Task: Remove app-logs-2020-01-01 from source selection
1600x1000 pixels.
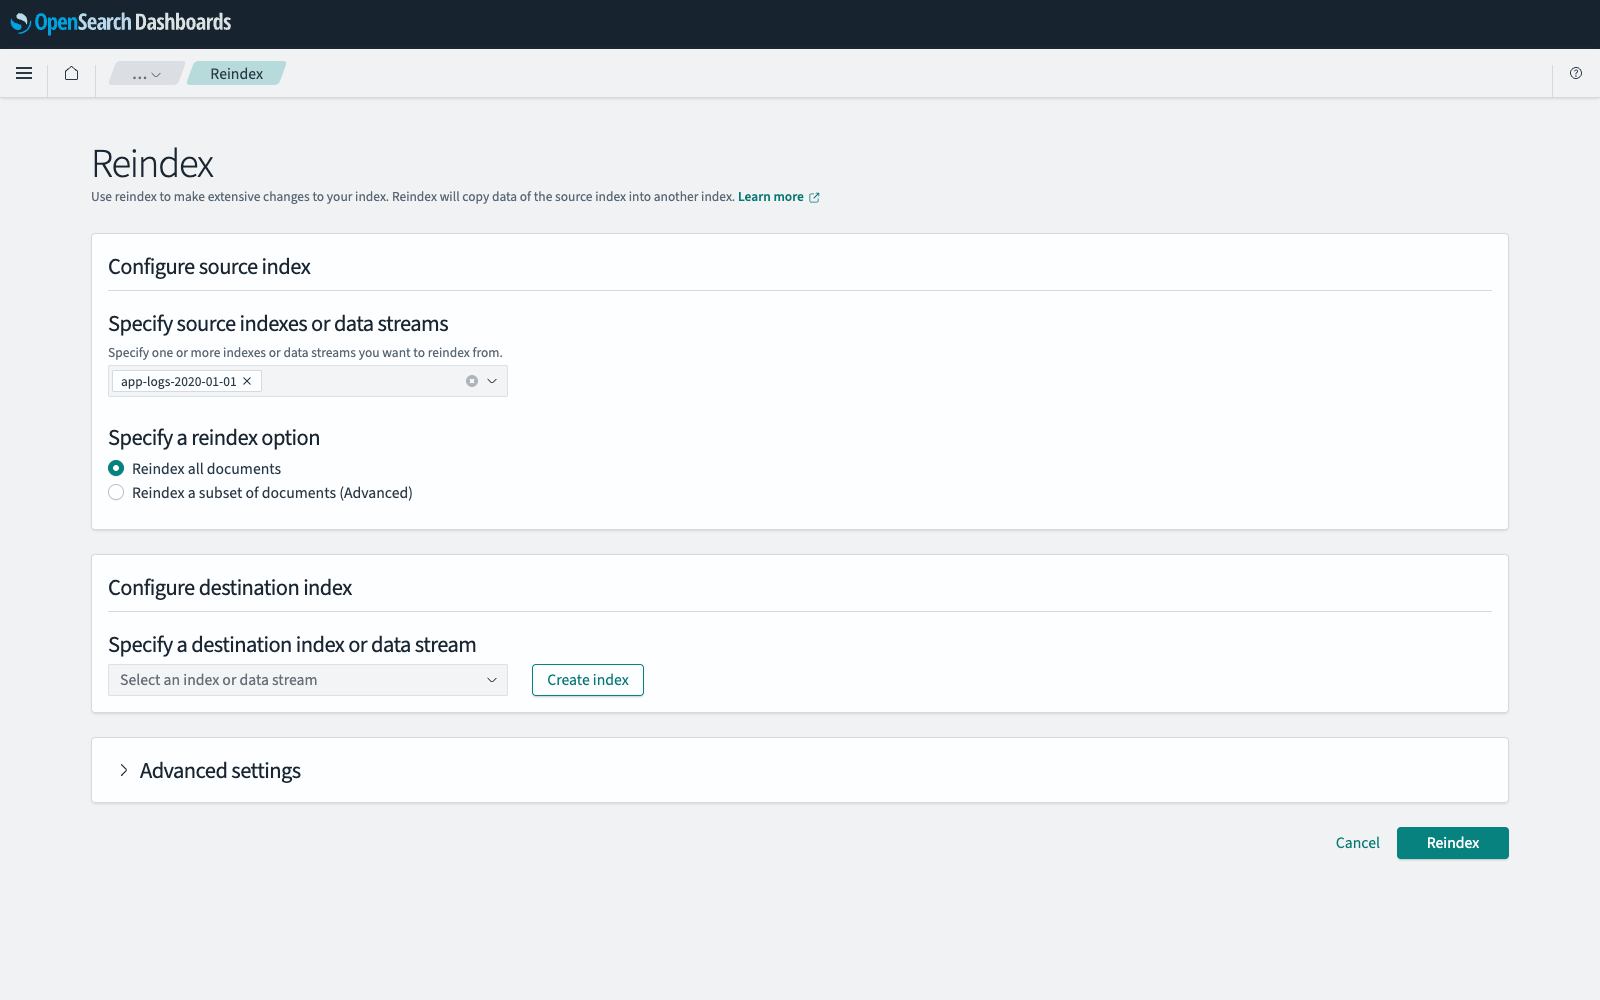Action: coord(247,381)
